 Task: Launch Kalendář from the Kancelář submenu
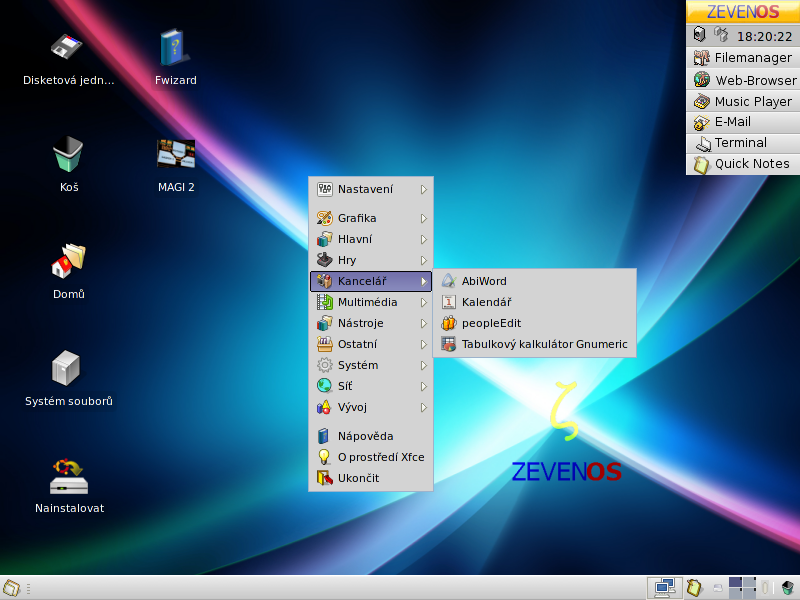(x=534, y=302)
